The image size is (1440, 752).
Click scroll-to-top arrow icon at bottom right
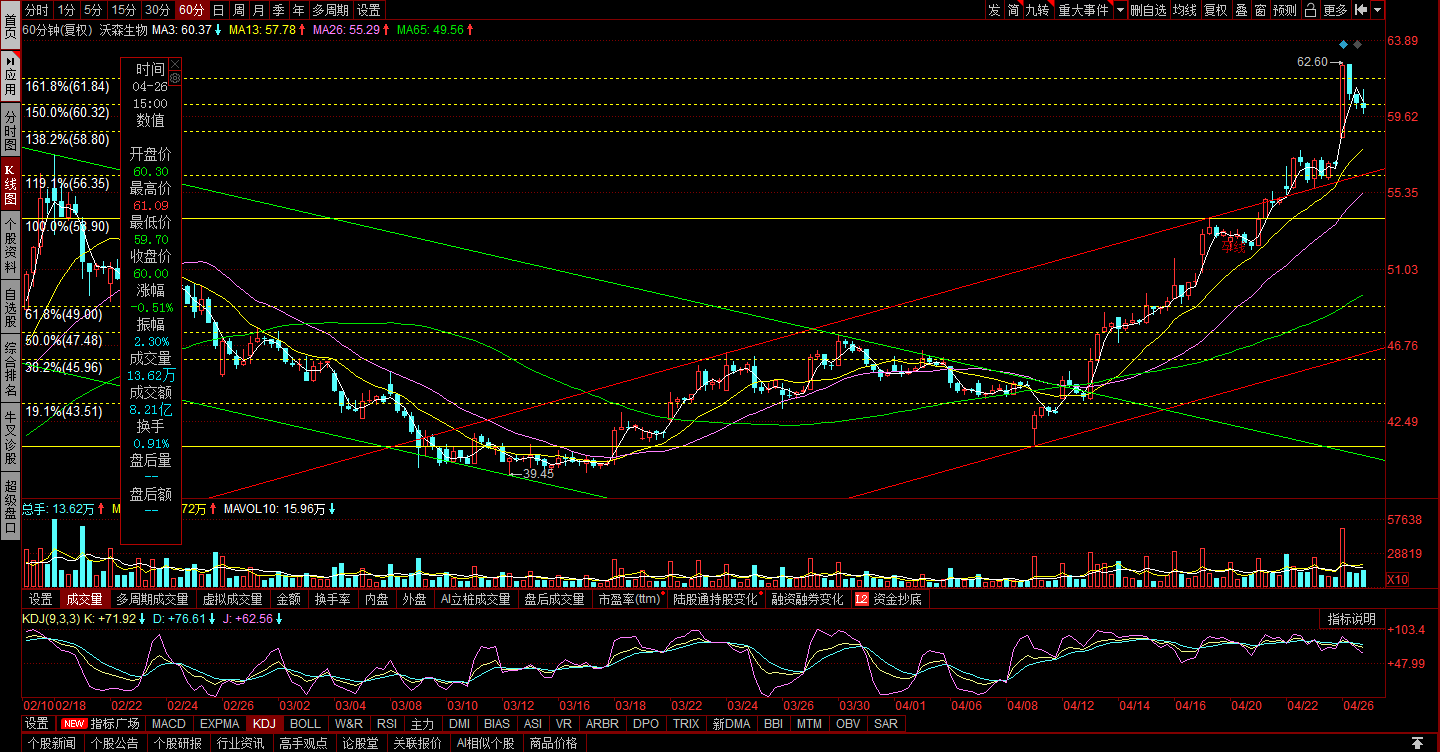tap(1416, 743)
